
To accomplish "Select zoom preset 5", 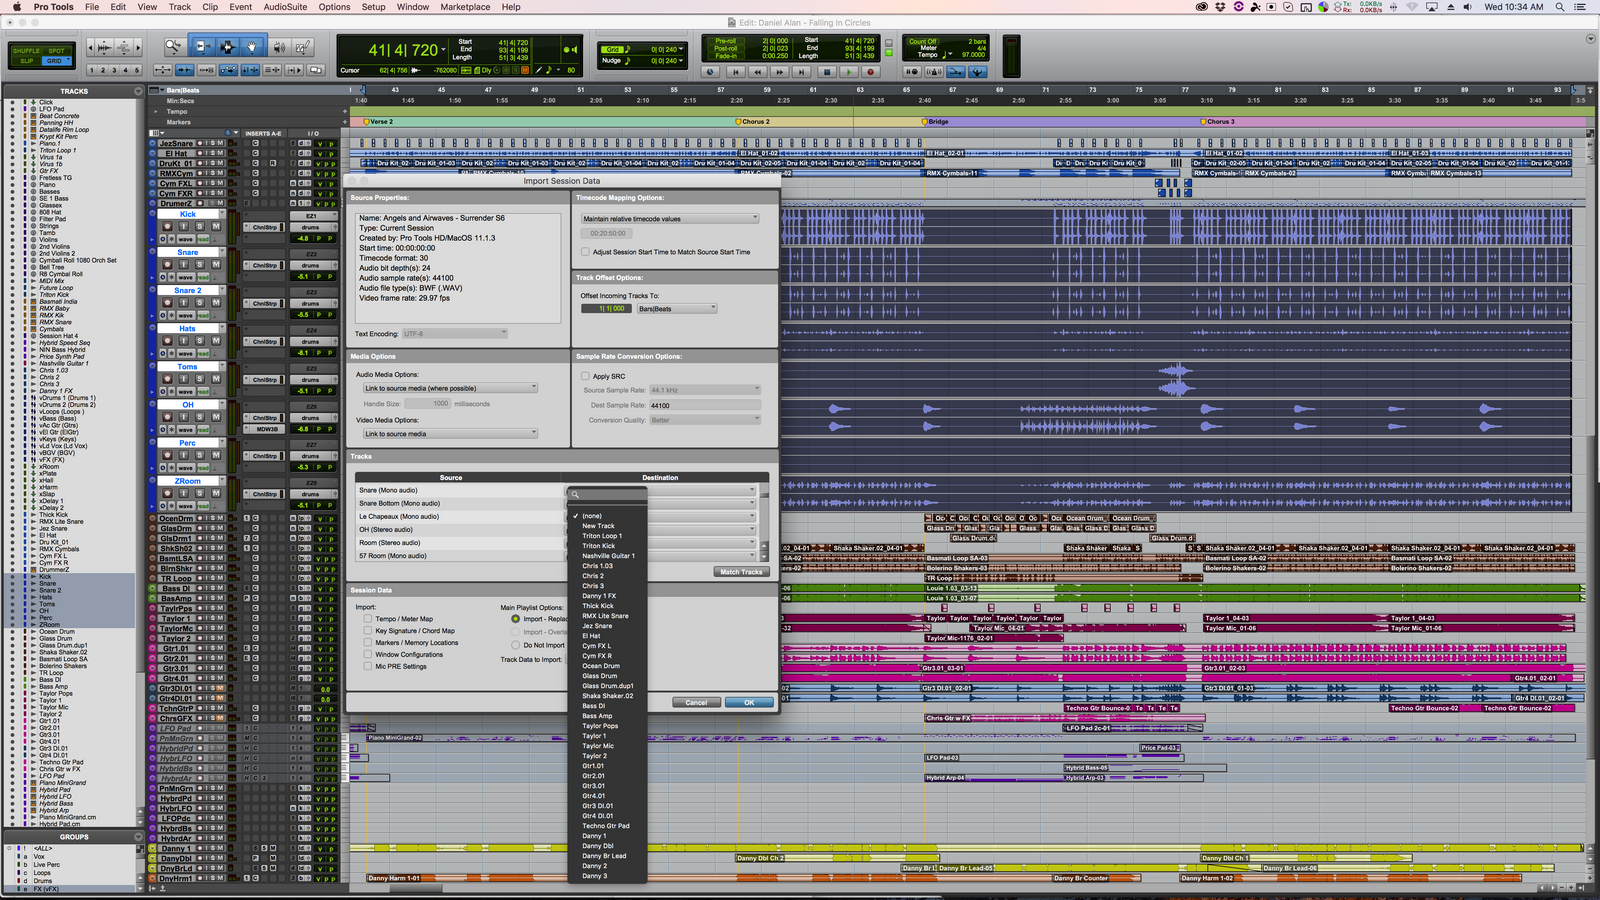I will point(137,70).
